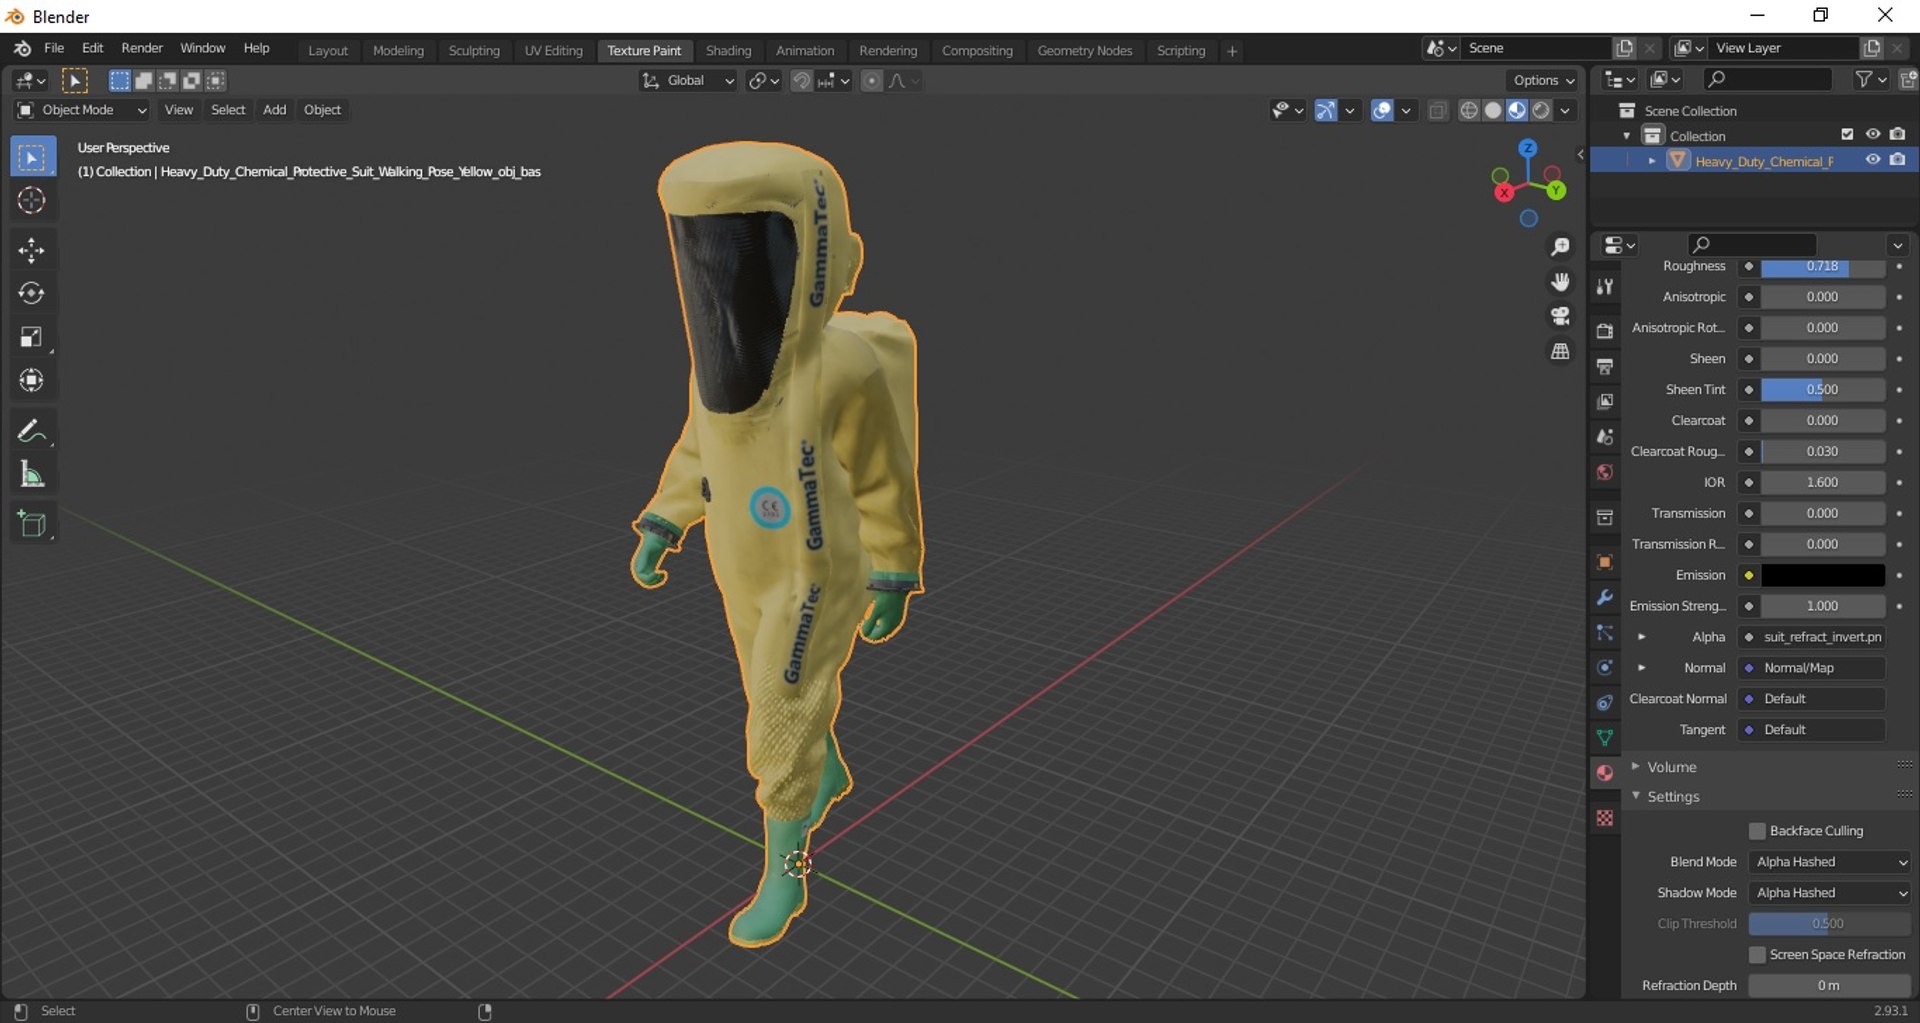Click the pan view hand icon
Viewport: 1920px width, 1023px height.
(x=1560, y=282)
